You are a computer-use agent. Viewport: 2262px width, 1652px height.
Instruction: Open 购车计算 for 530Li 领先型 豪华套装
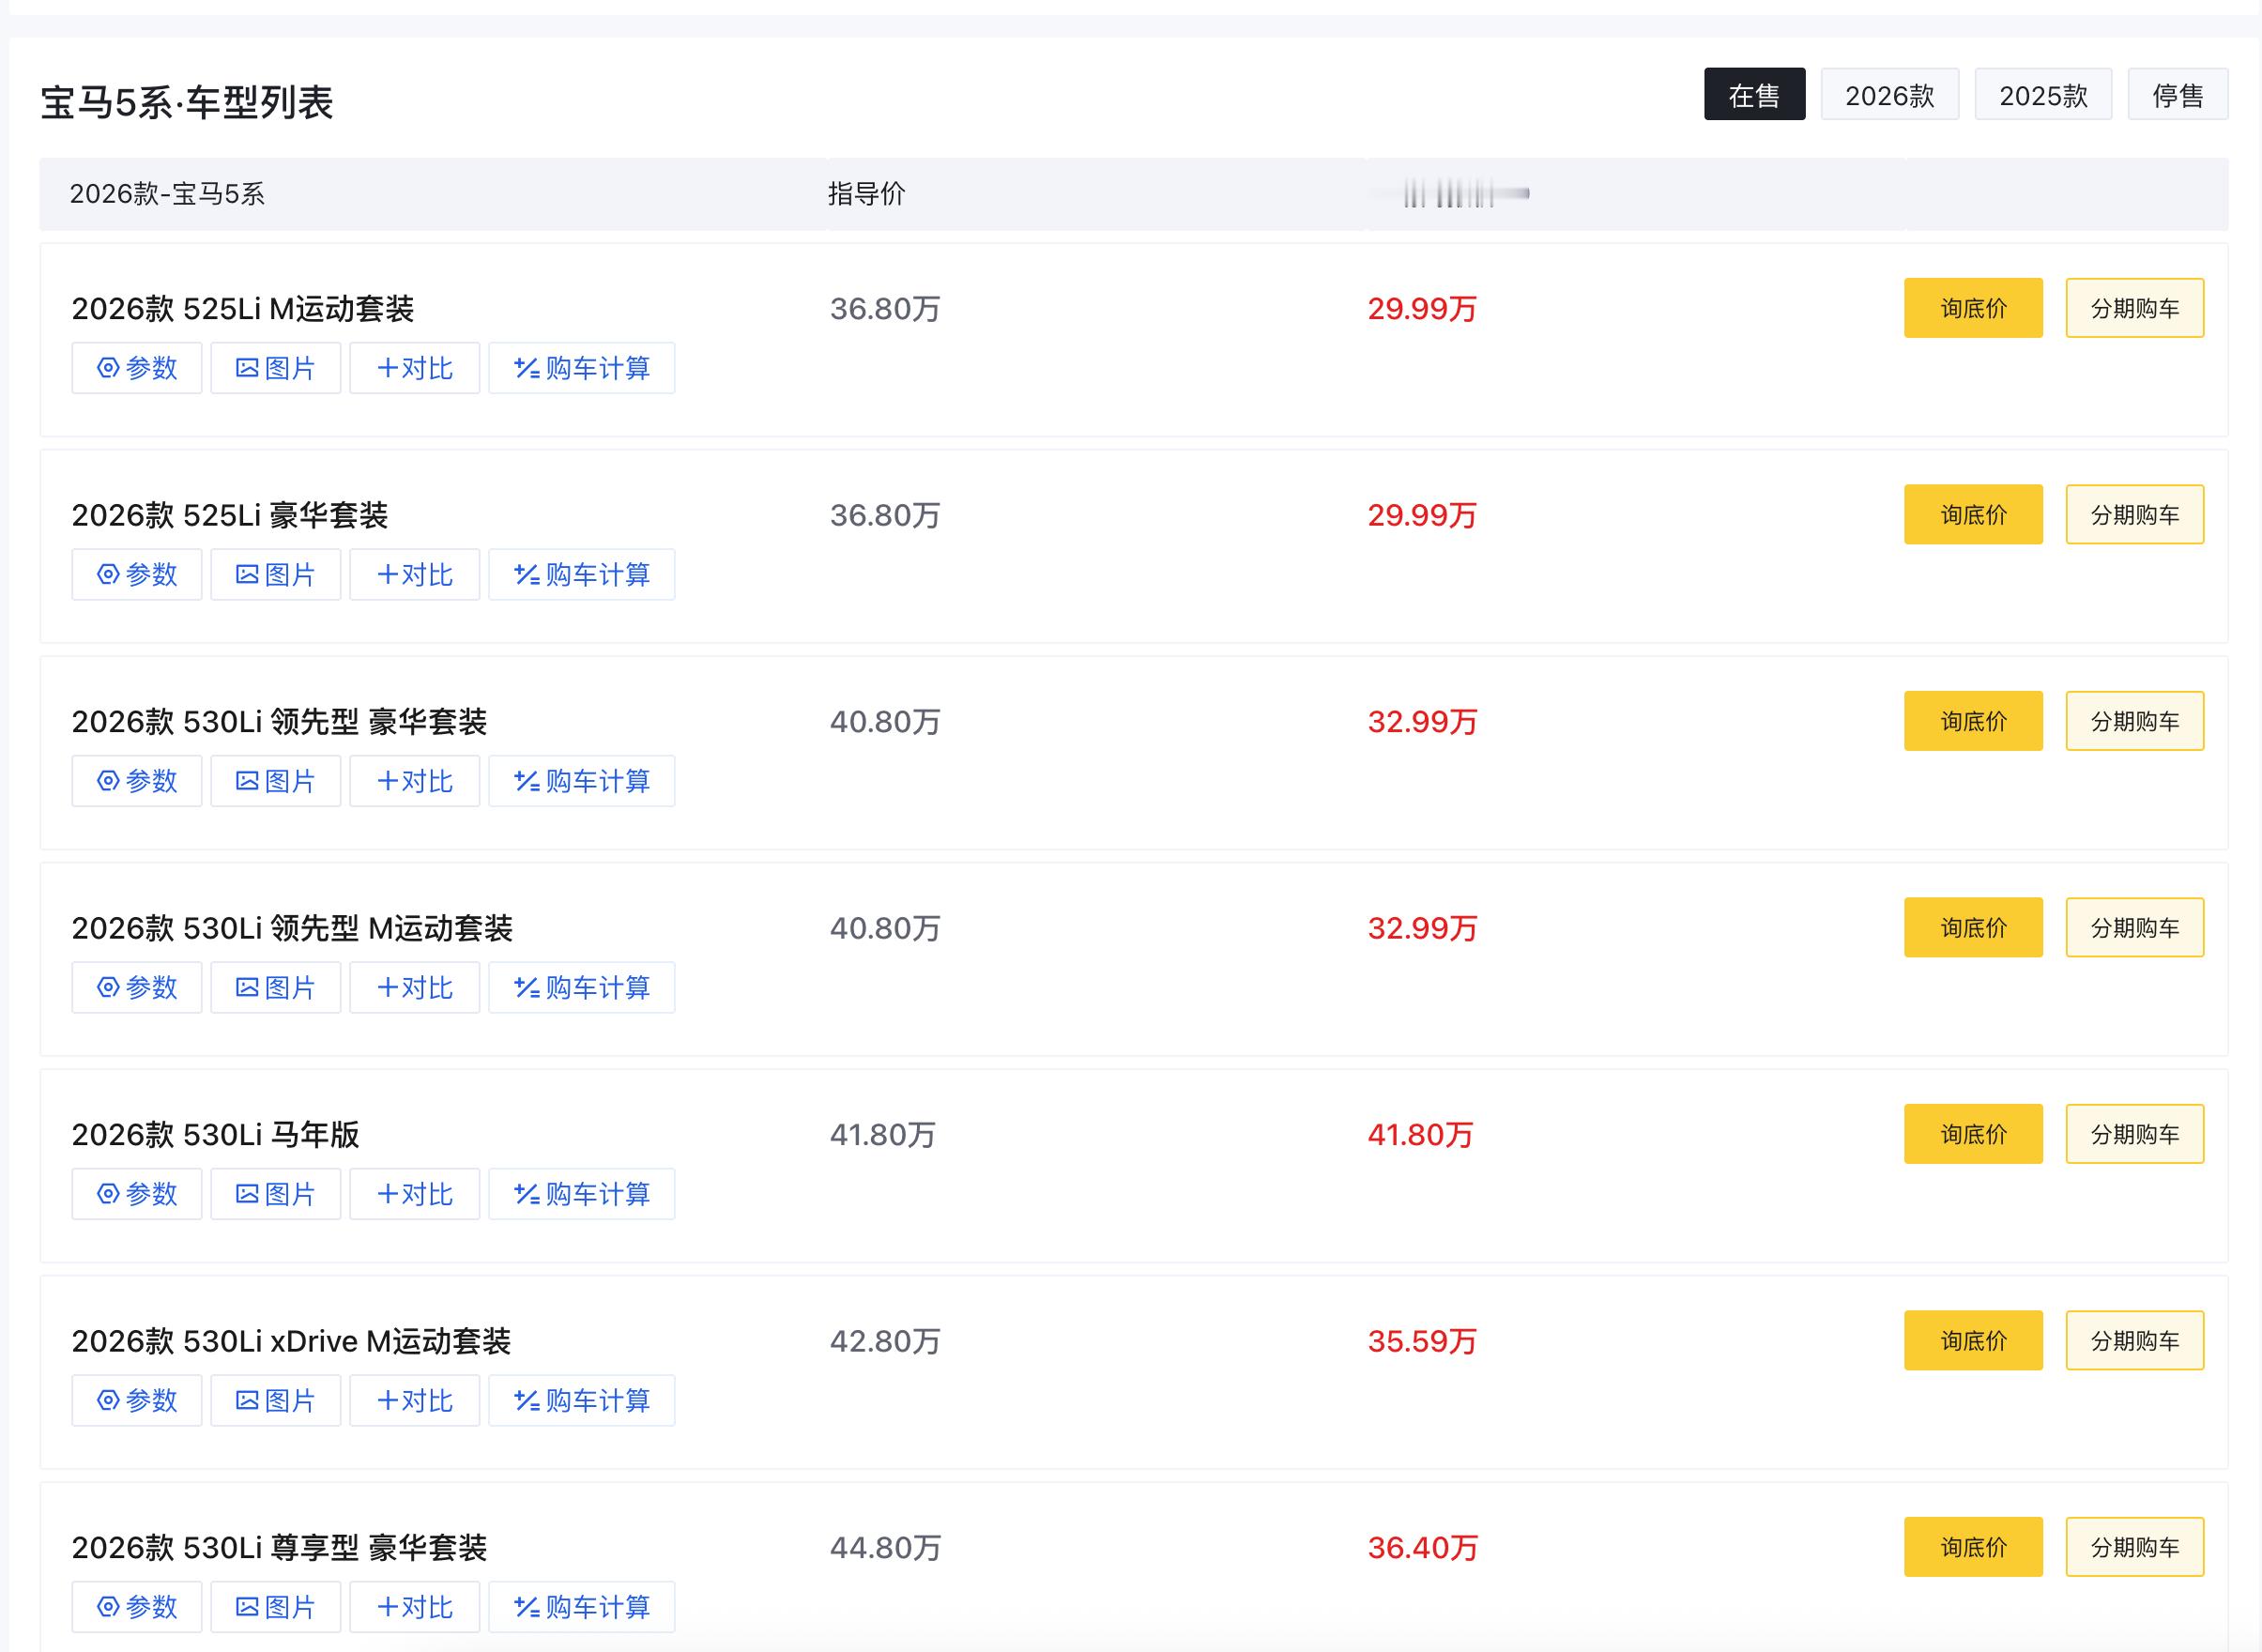pyautogui.click(x=582, y=781)
